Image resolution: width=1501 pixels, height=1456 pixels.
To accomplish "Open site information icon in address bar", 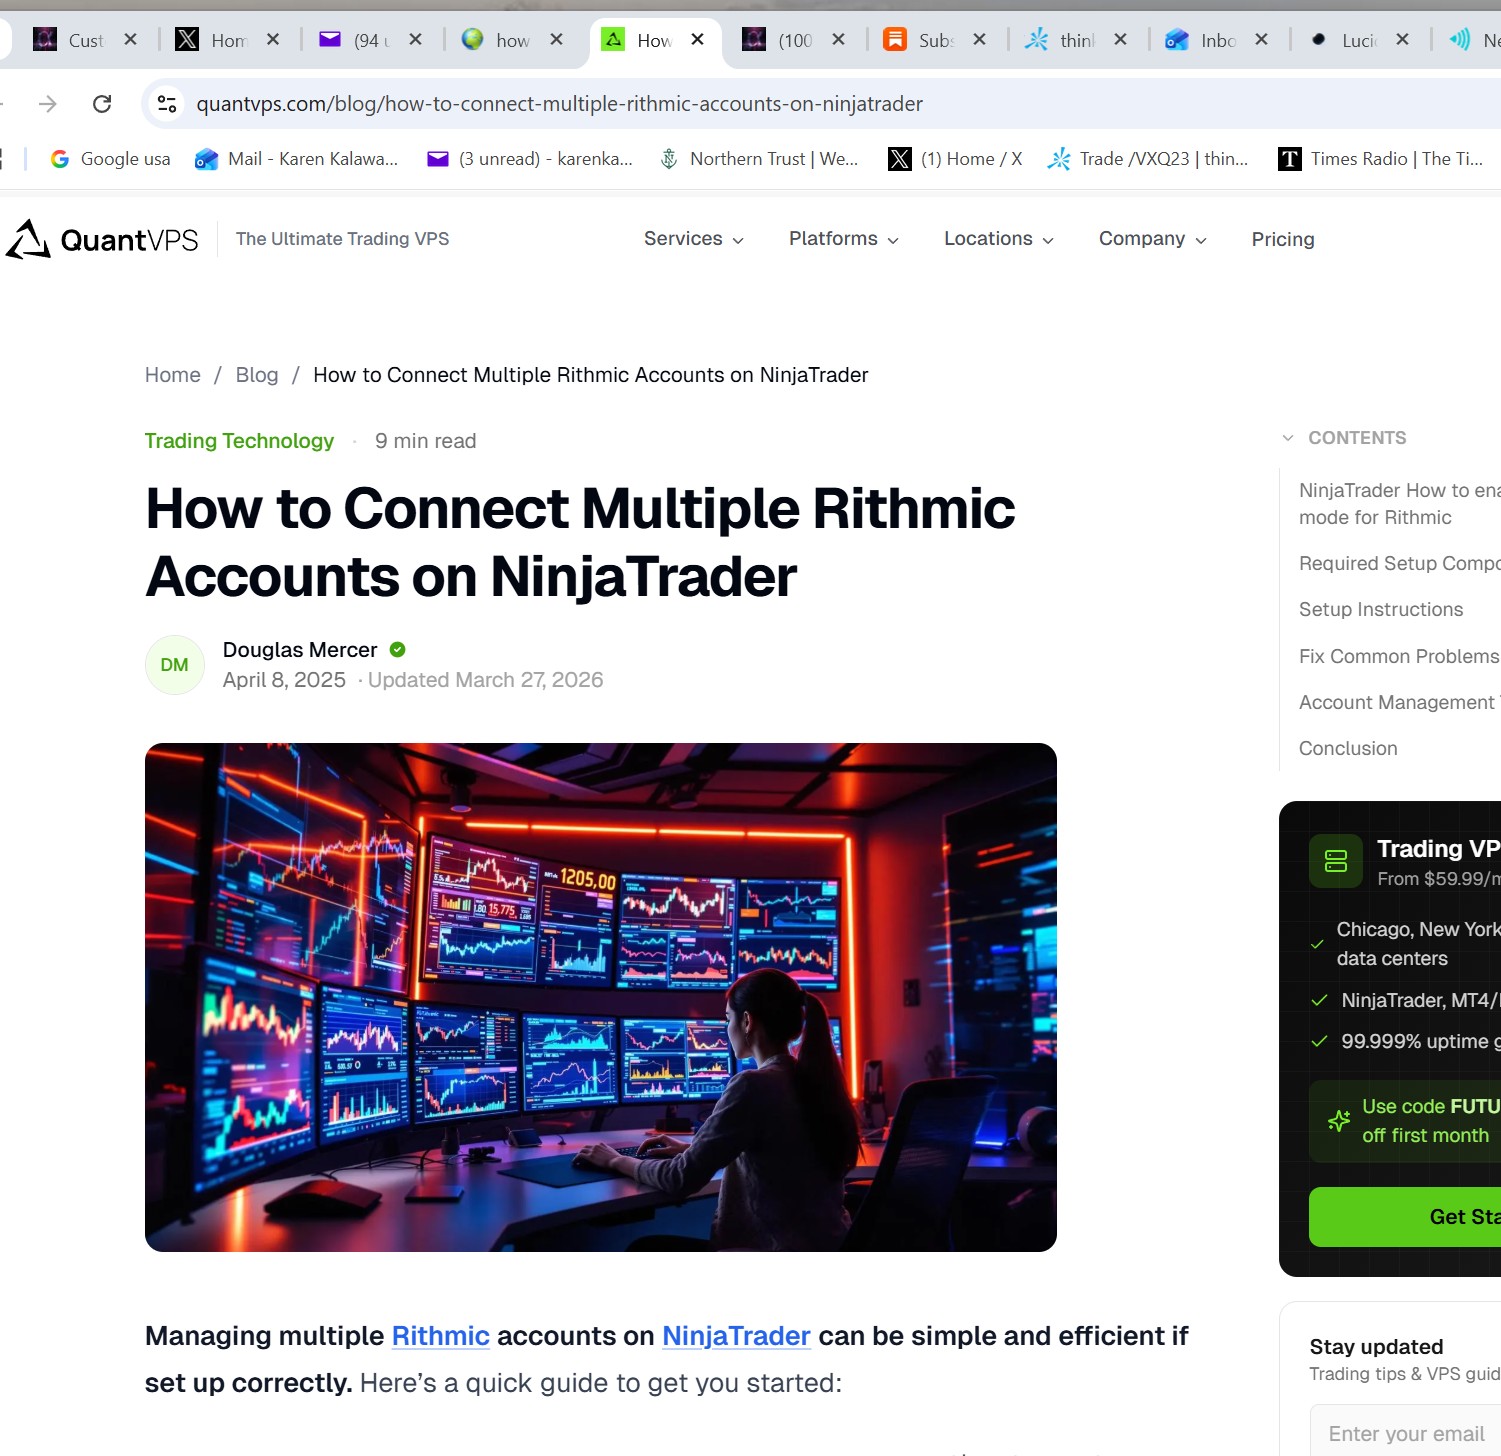I will pos(167,104).
